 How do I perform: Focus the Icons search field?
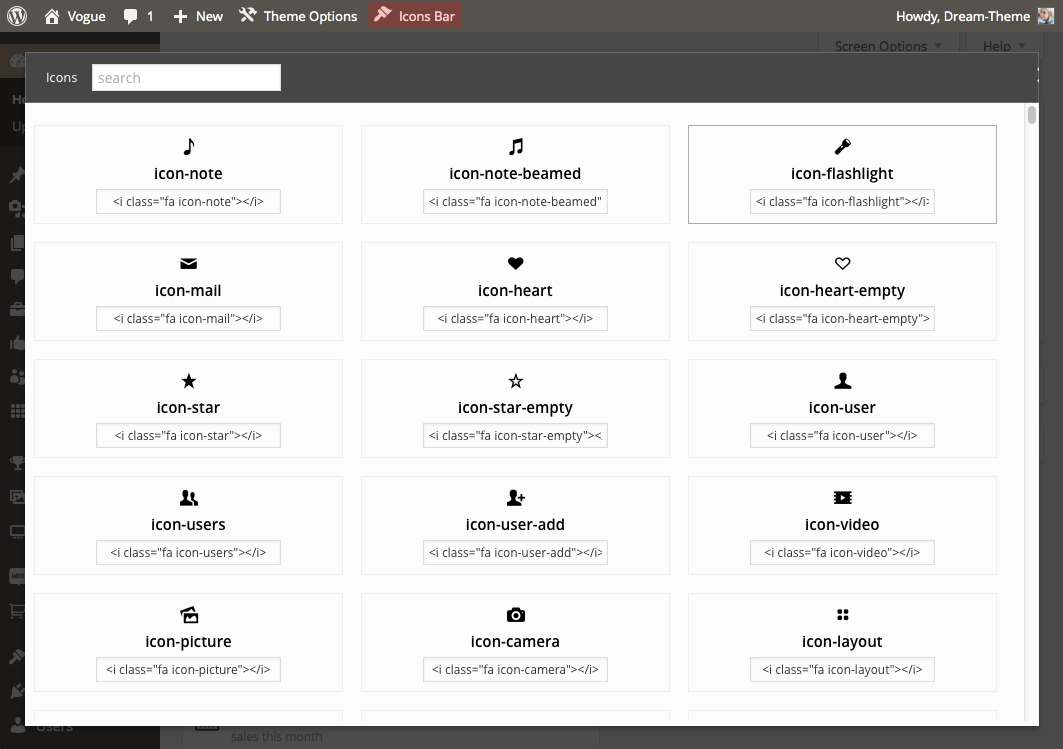coord(186,78)
